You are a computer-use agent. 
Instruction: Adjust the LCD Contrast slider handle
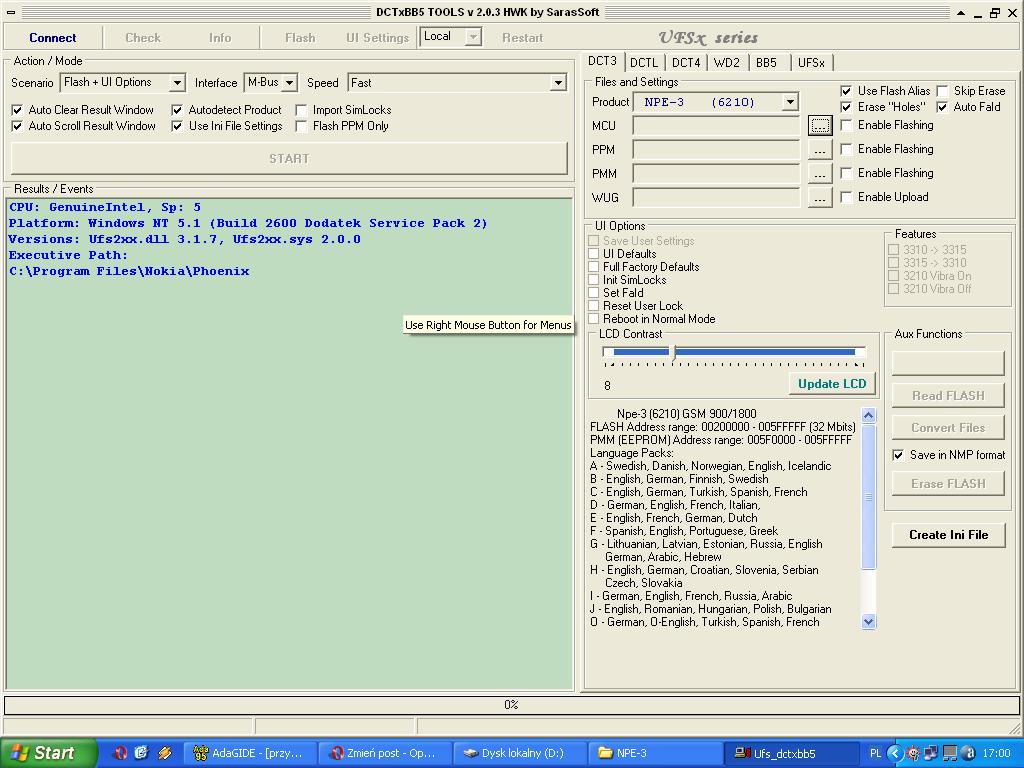[x=673, y=353]
